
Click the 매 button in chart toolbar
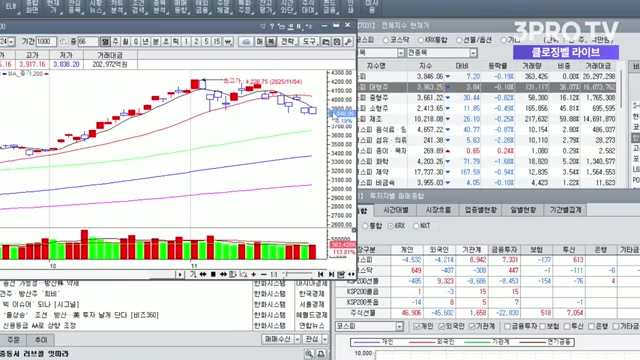pos(260,42)
